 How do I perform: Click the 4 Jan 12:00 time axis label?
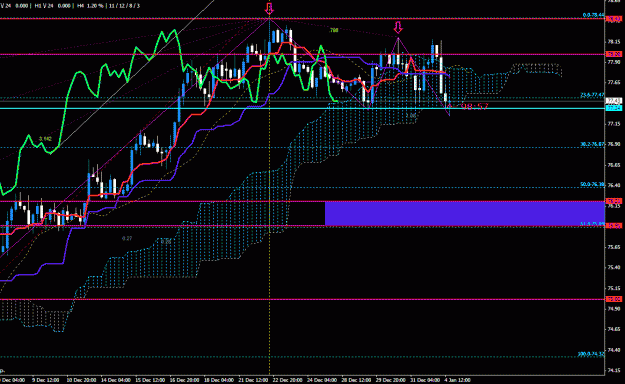(x=458, y=380)
